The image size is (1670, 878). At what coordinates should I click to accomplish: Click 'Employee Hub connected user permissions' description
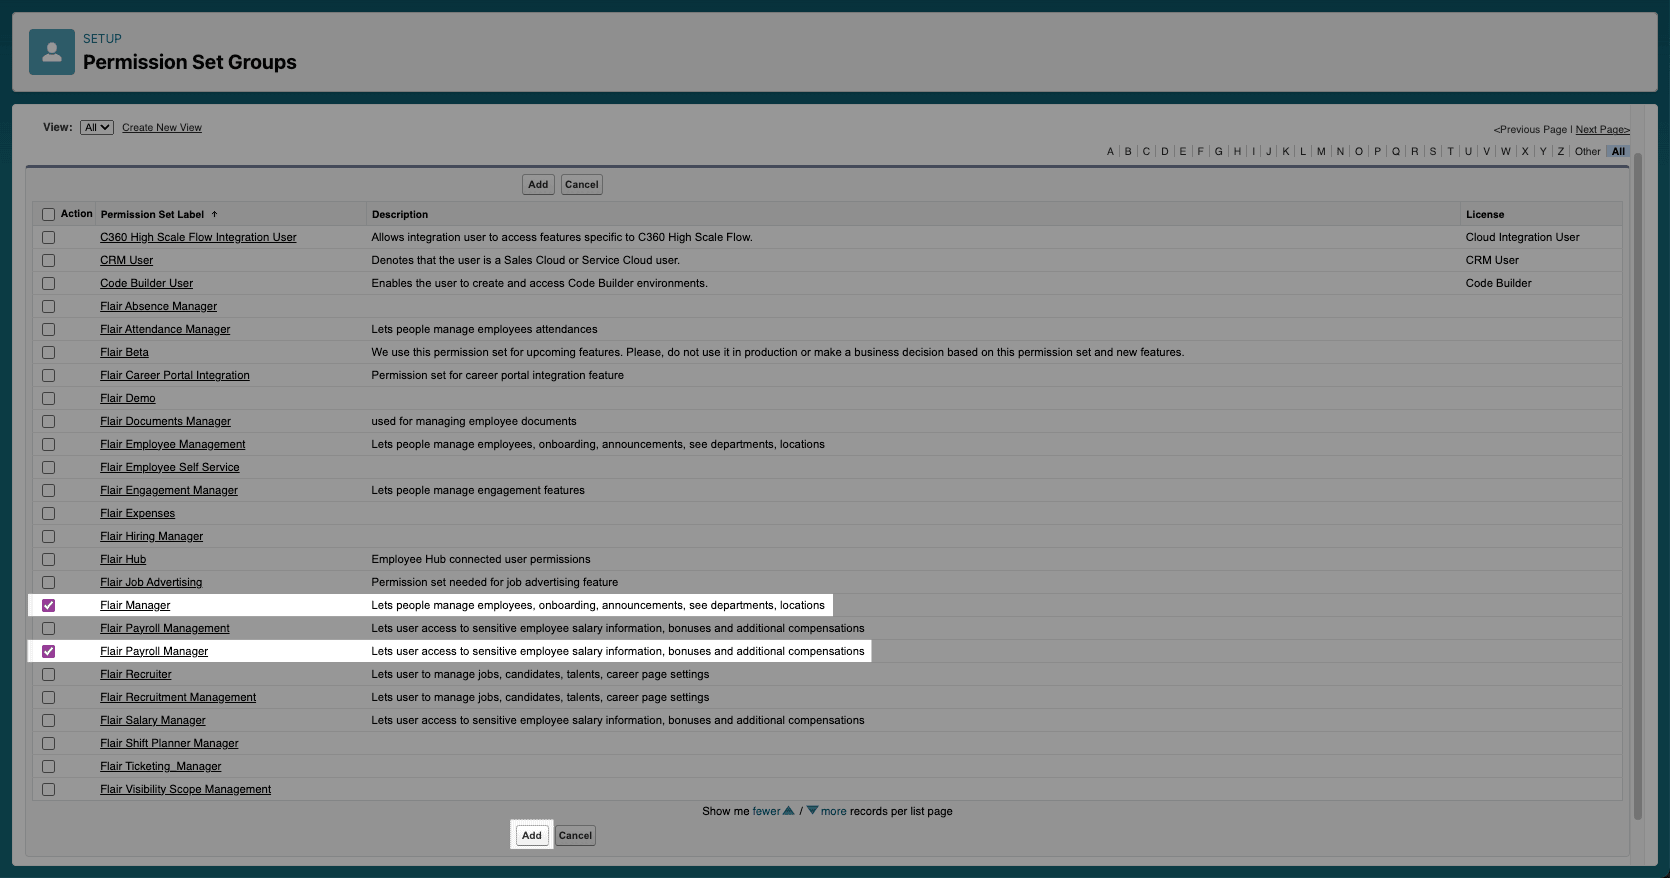coord(481,559)
